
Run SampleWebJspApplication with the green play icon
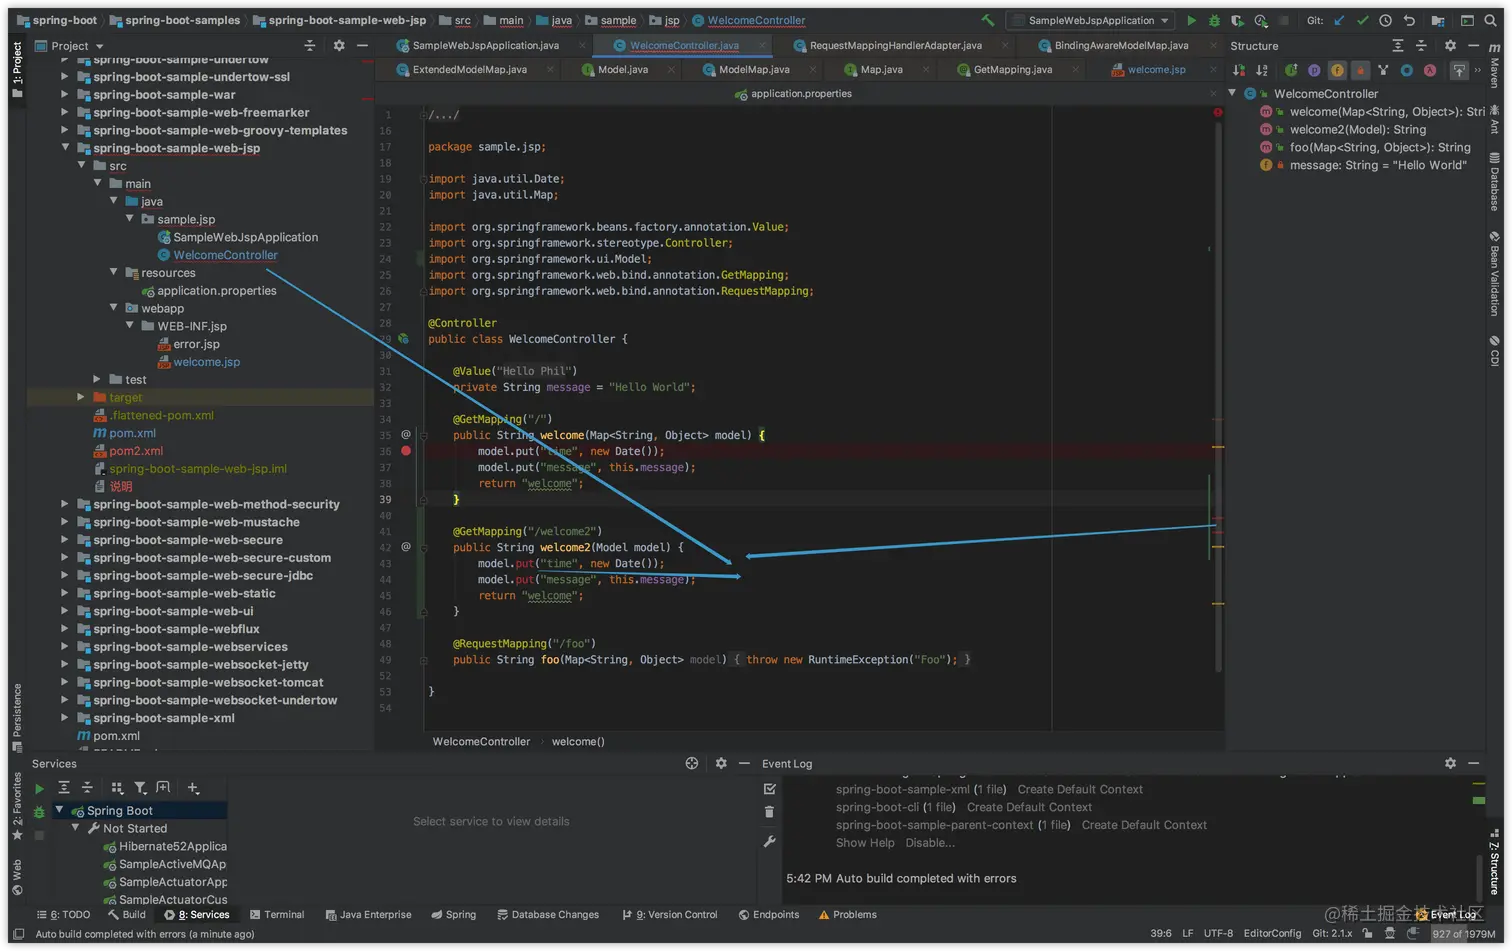tap(1191, 20)
